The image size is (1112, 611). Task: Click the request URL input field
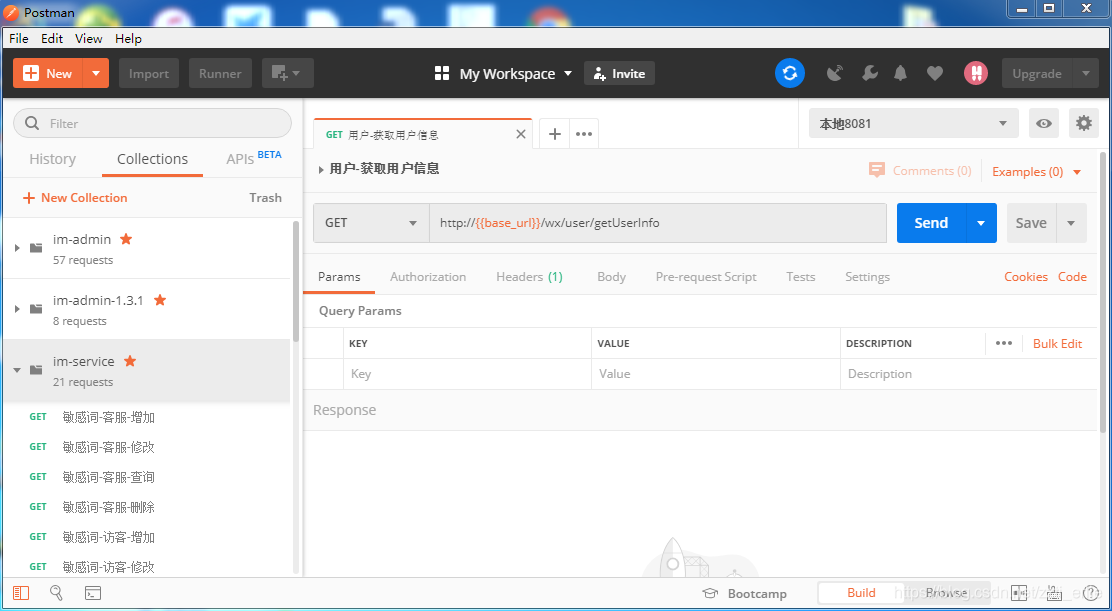[x=657, y=223]
